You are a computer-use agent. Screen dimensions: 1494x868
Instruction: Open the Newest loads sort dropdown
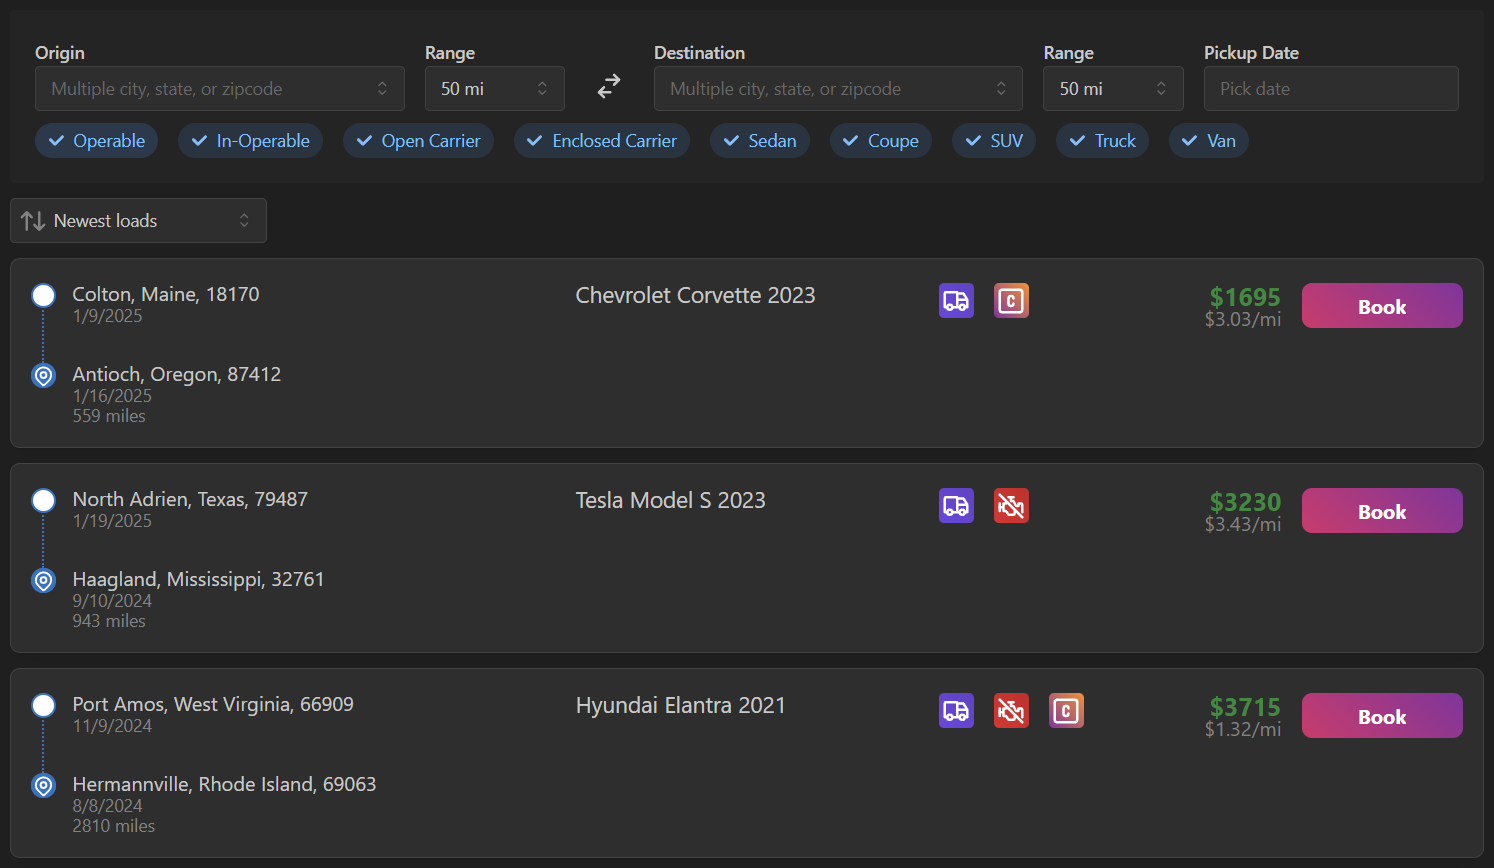click(x=138, y=220)
